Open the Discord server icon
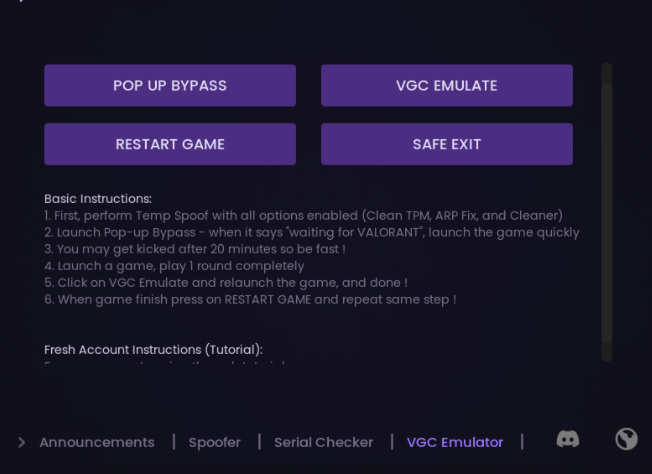This screenshot has width=652, height=474. (568, 439)
